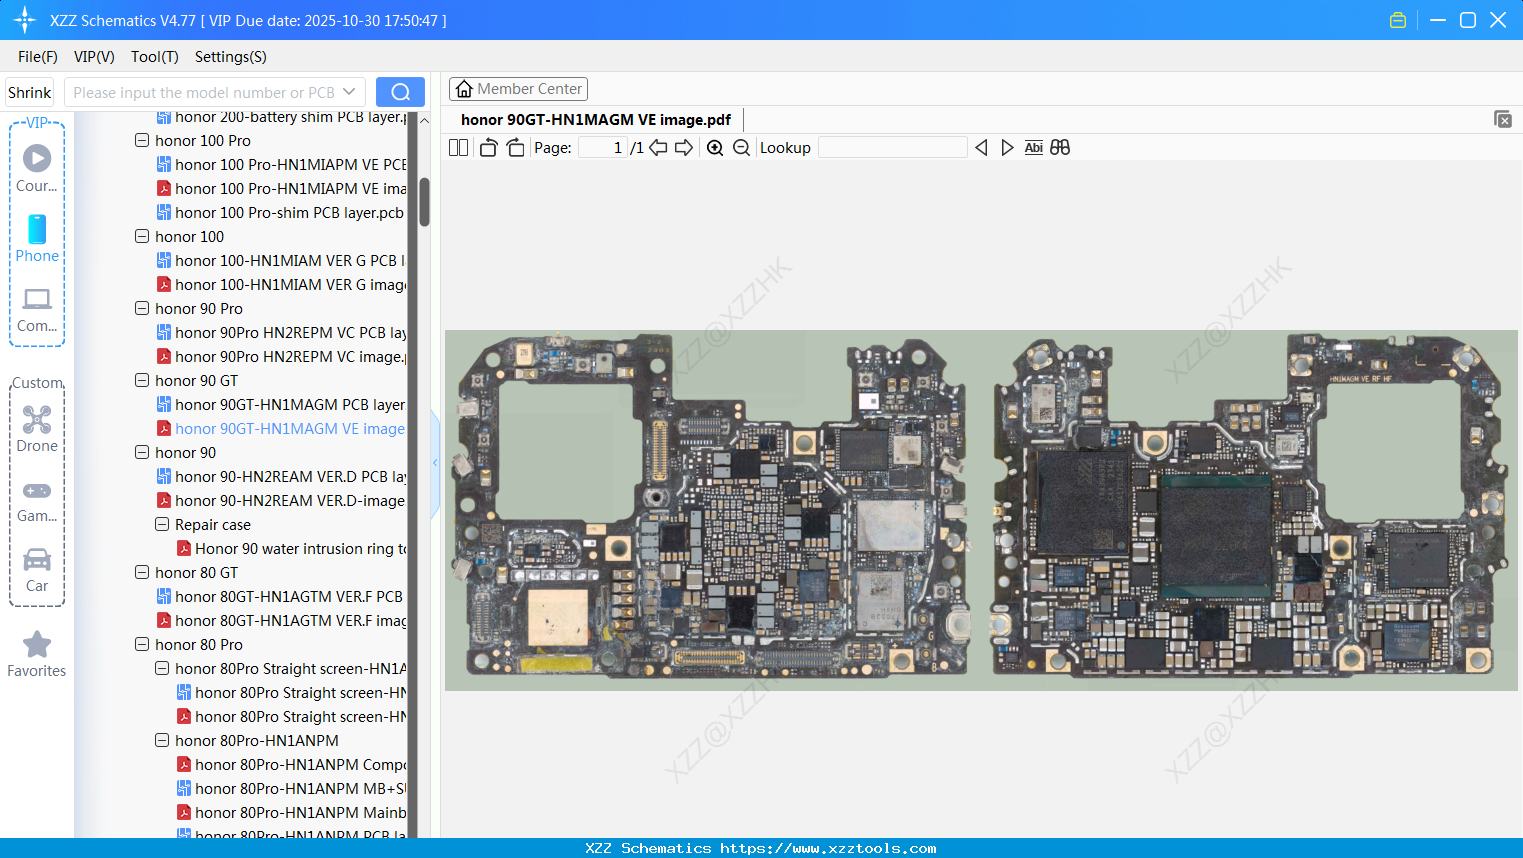Rotate the page counterclockwise
Image resolution: width=1523 pixels, height=858 pixels.
tap(488, 148)
